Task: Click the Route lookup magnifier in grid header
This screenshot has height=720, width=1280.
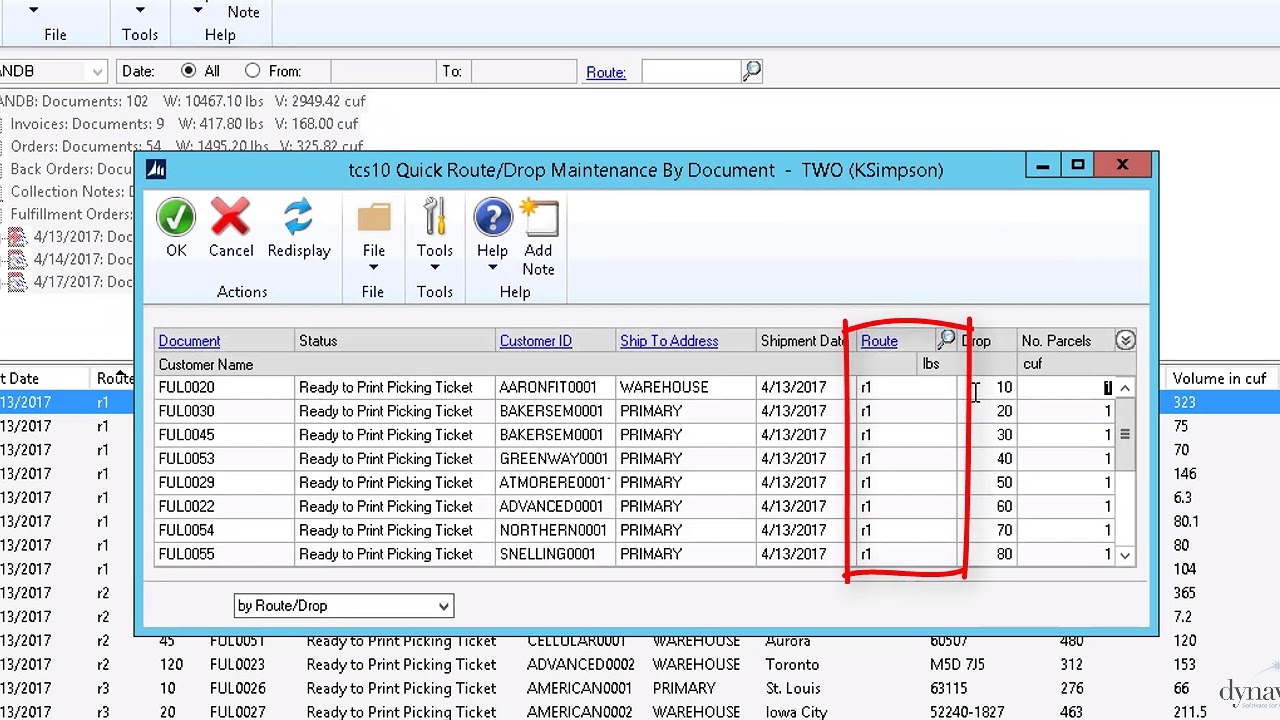Action: pyautogui.click(x=946, y=340)
